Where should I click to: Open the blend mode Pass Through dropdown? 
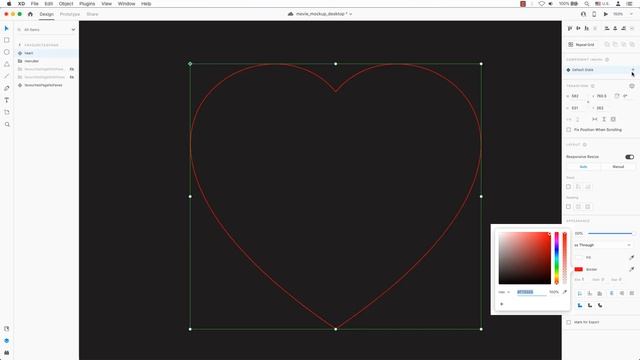point(603,245)
